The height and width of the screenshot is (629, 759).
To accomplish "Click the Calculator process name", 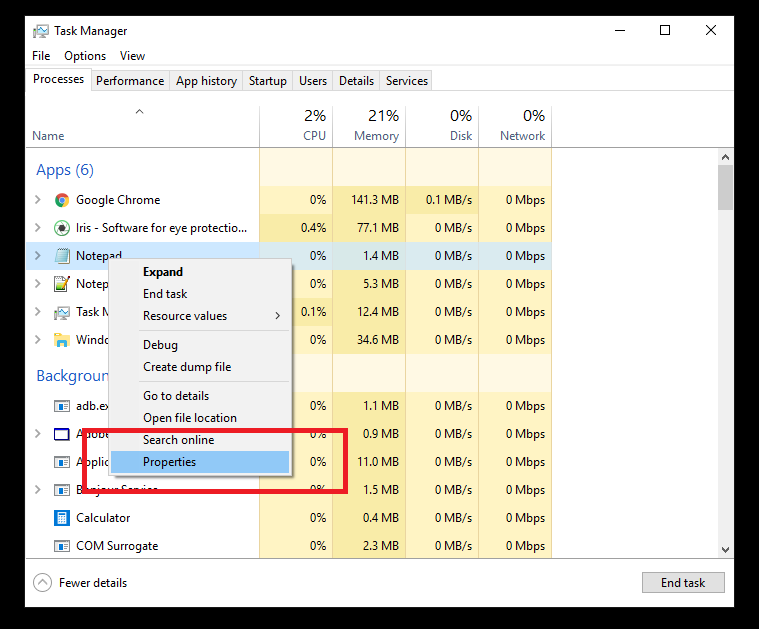I will tap(103, 518).
